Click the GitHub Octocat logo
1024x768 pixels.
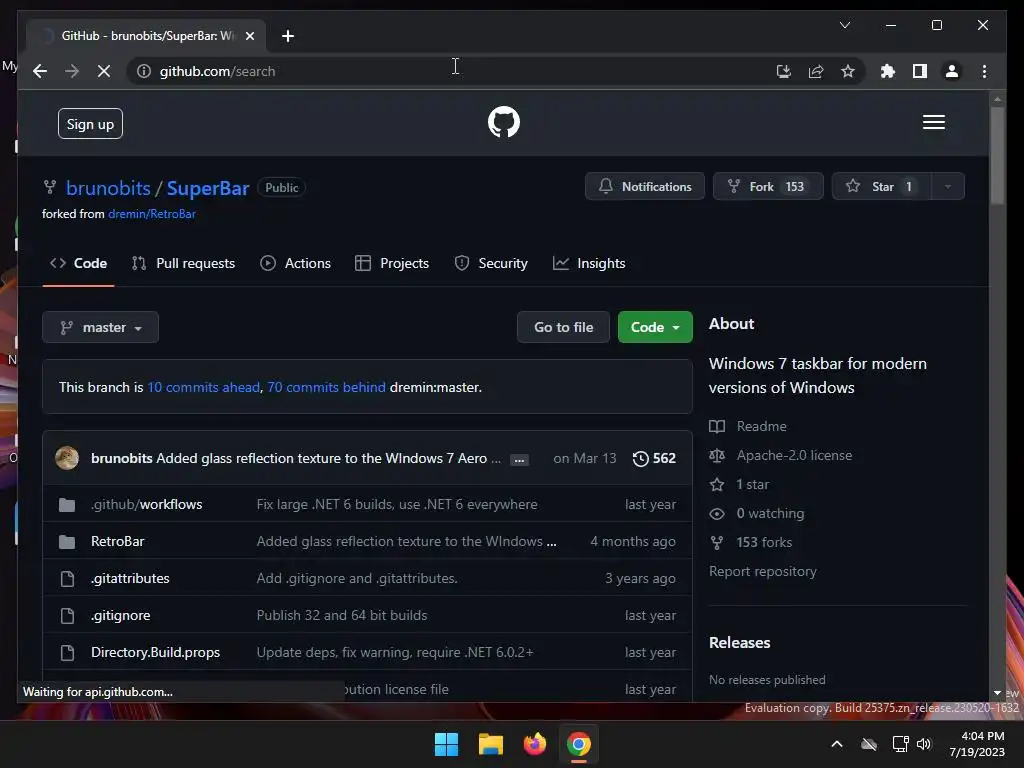pyautogui.click(x=504, y=122)
